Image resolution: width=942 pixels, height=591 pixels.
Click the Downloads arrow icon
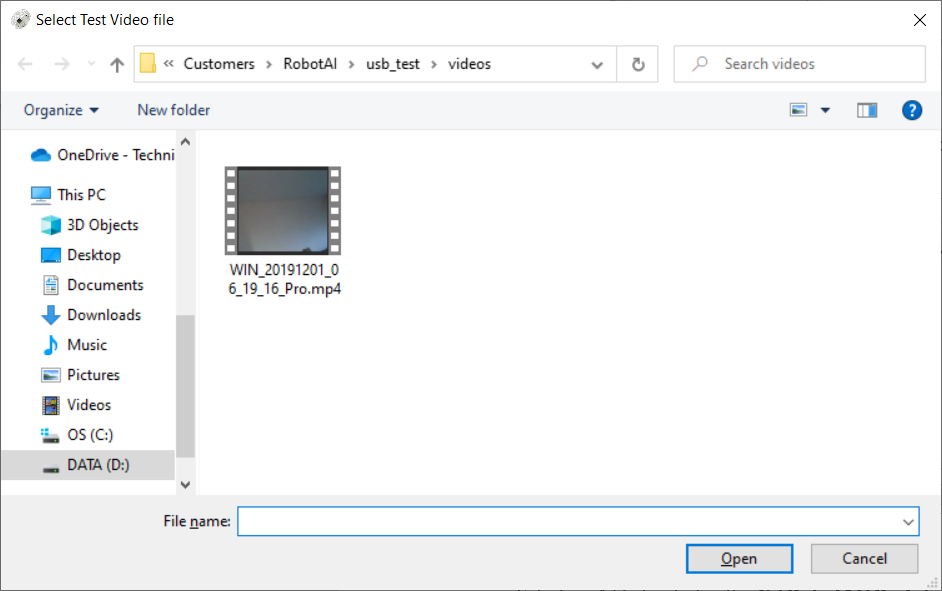point(50,315)
